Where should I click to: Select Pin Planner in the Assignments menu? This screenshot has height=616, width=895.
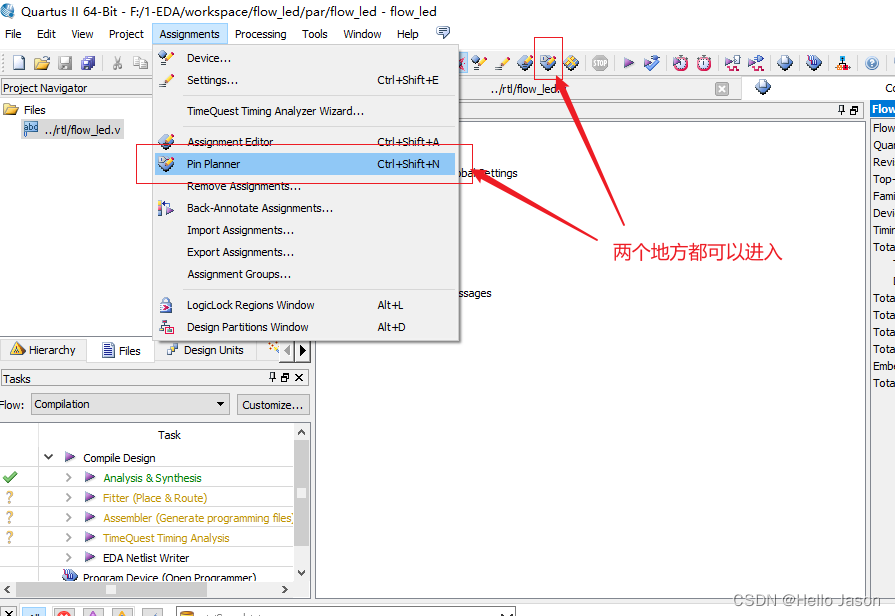305,164
